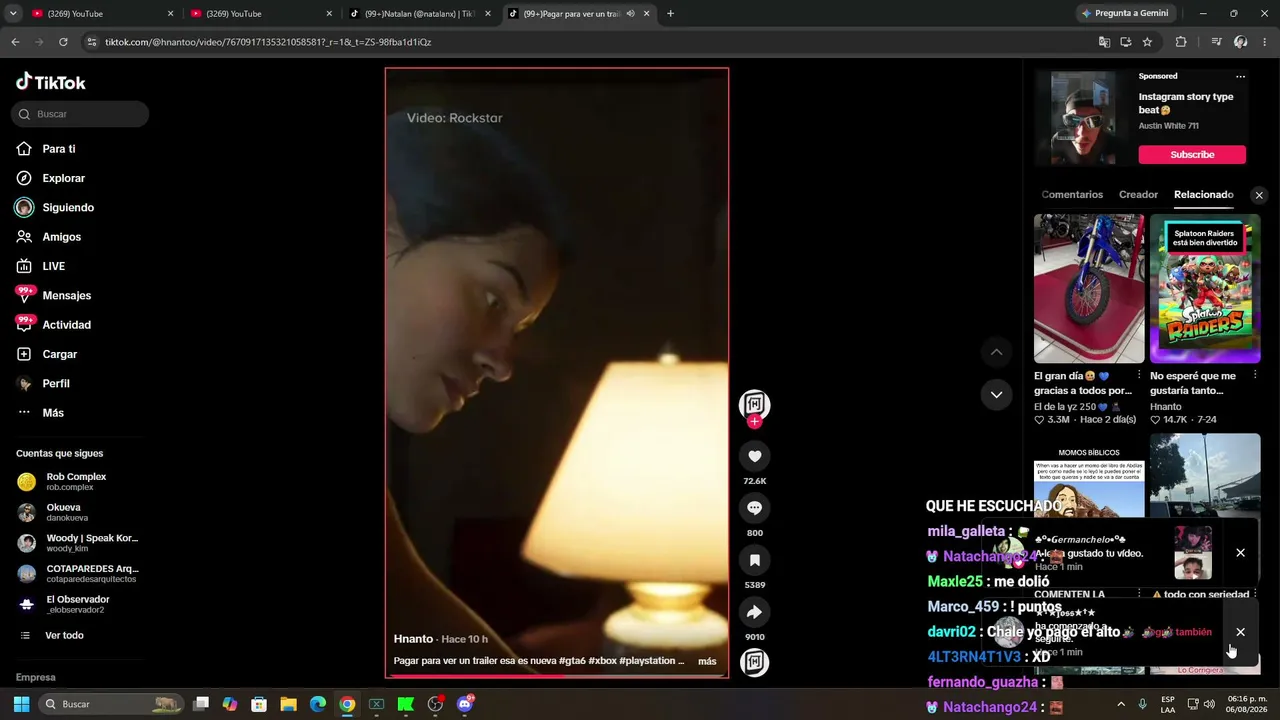The height and width of the screenshot is (720, 1280).
Task: Switch to the second YouTube browser tab
Action: [x=260, y=14]
